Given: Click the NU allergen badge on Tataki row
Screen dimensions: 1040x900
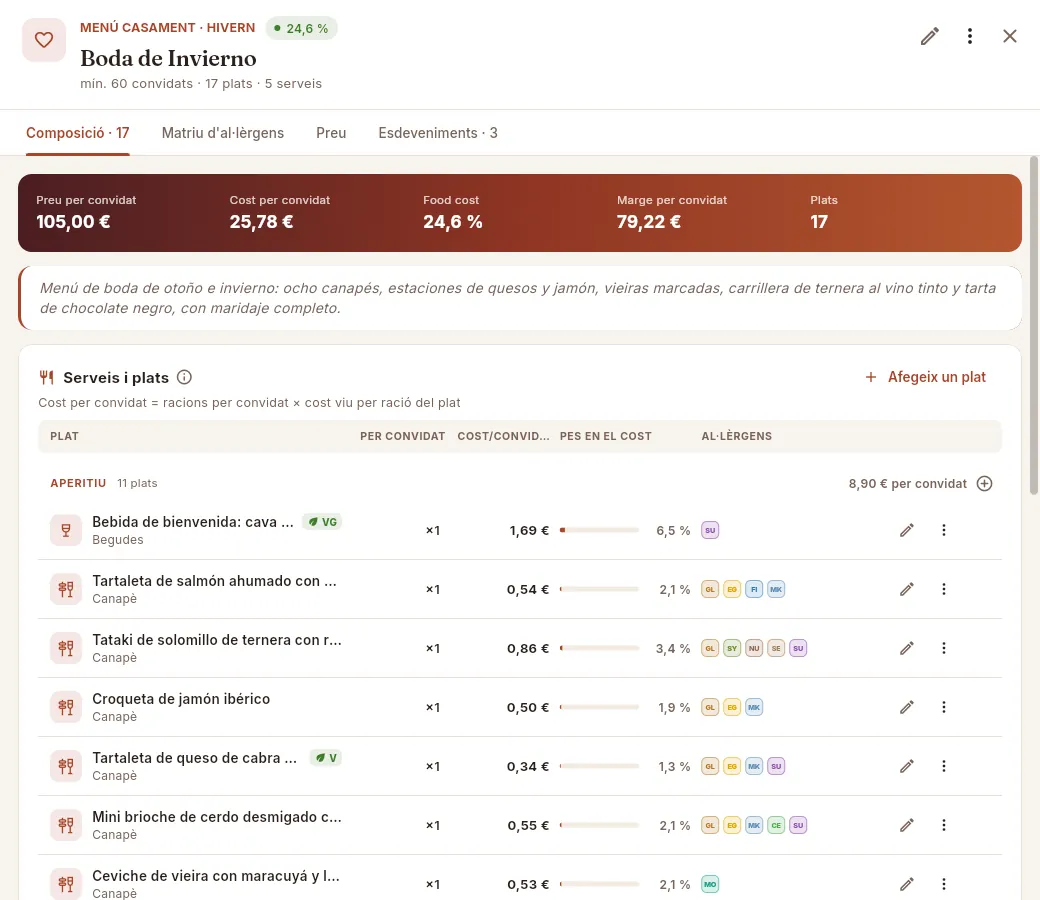Looking at the screenshot, I should [754, 648].
